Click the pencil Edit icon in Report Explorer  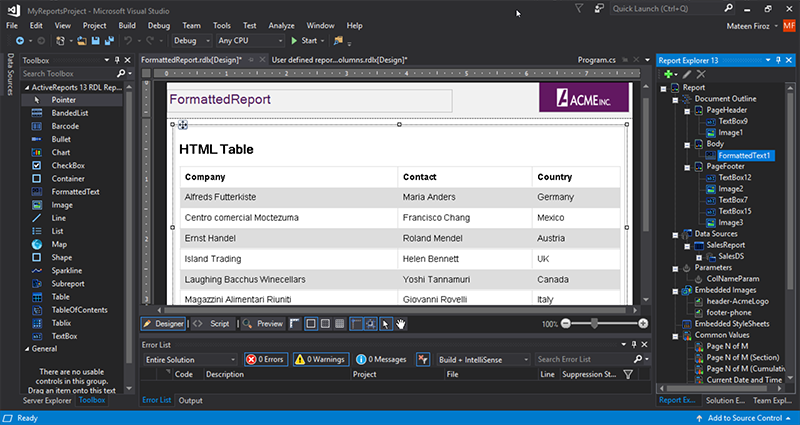[x=687, y=74]
